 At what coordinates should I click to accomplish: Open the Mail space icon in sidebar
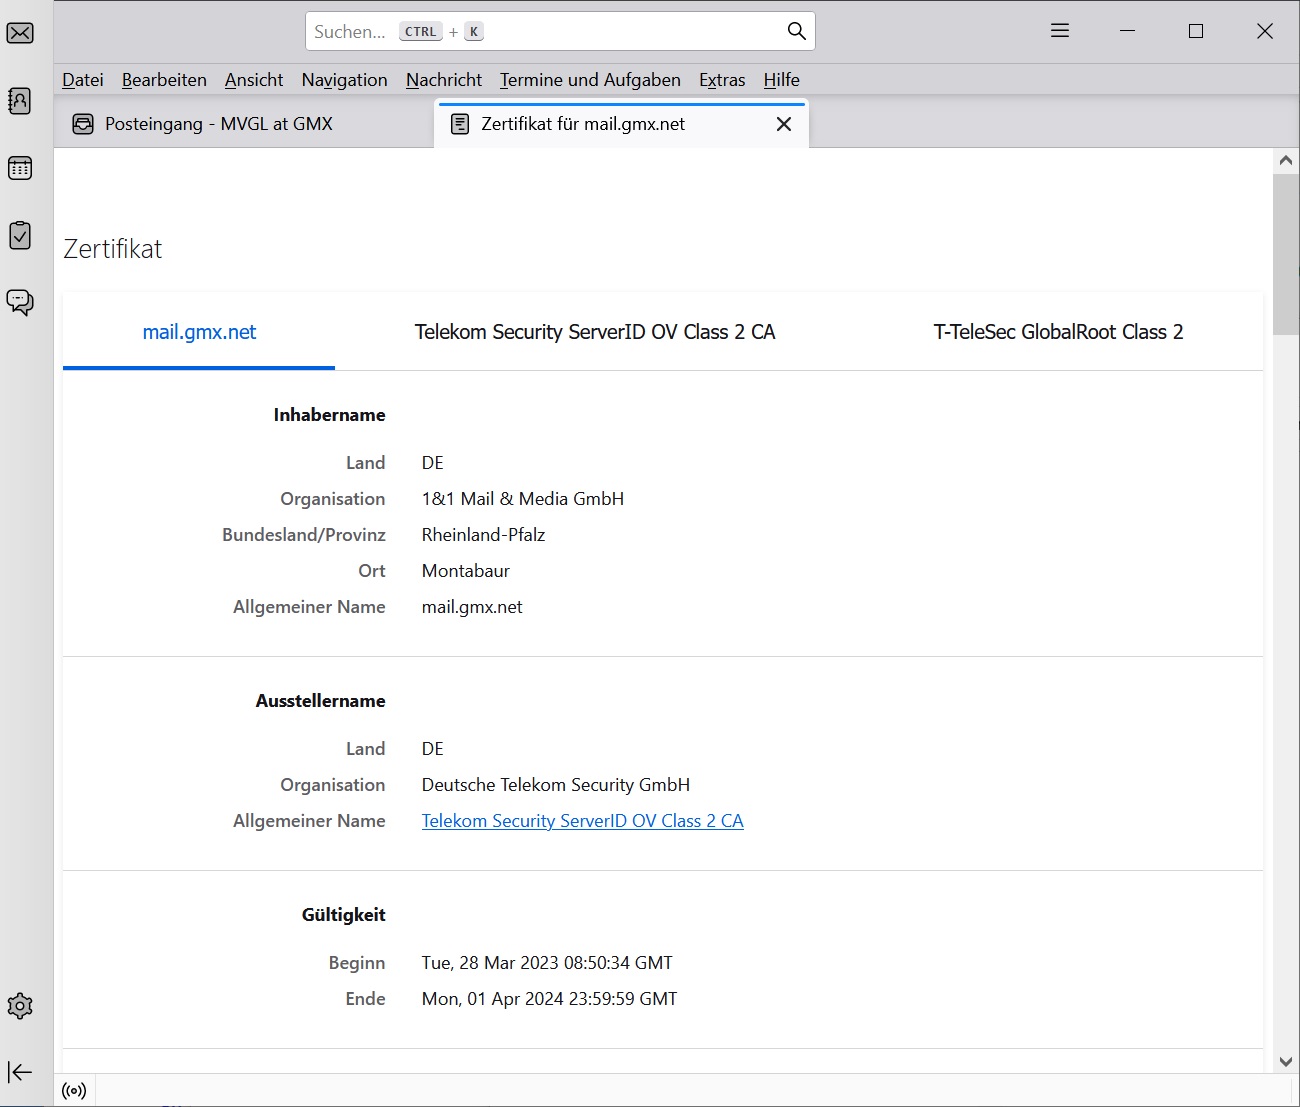[x=20, y=33]
